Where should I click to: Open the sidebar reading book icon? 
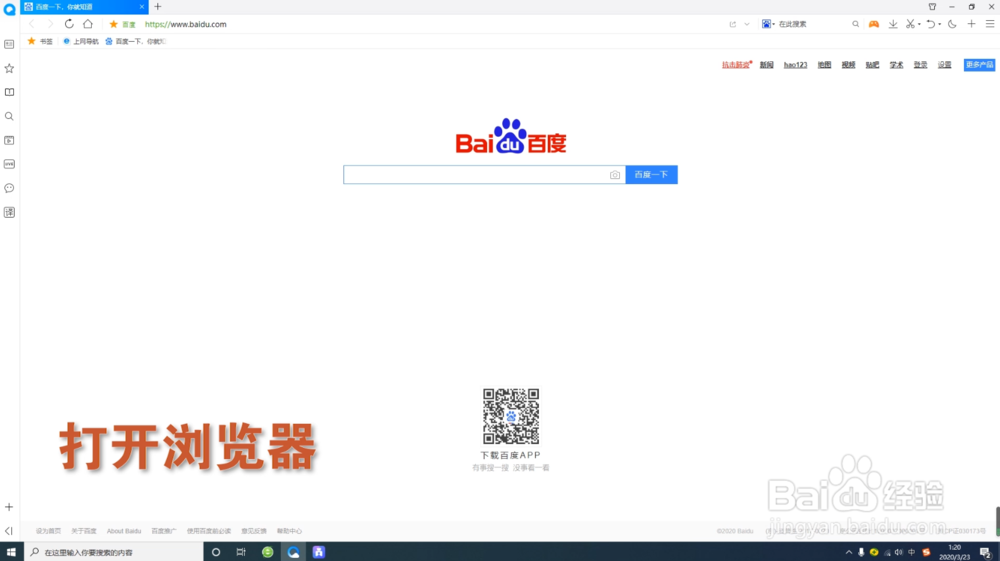9,92
